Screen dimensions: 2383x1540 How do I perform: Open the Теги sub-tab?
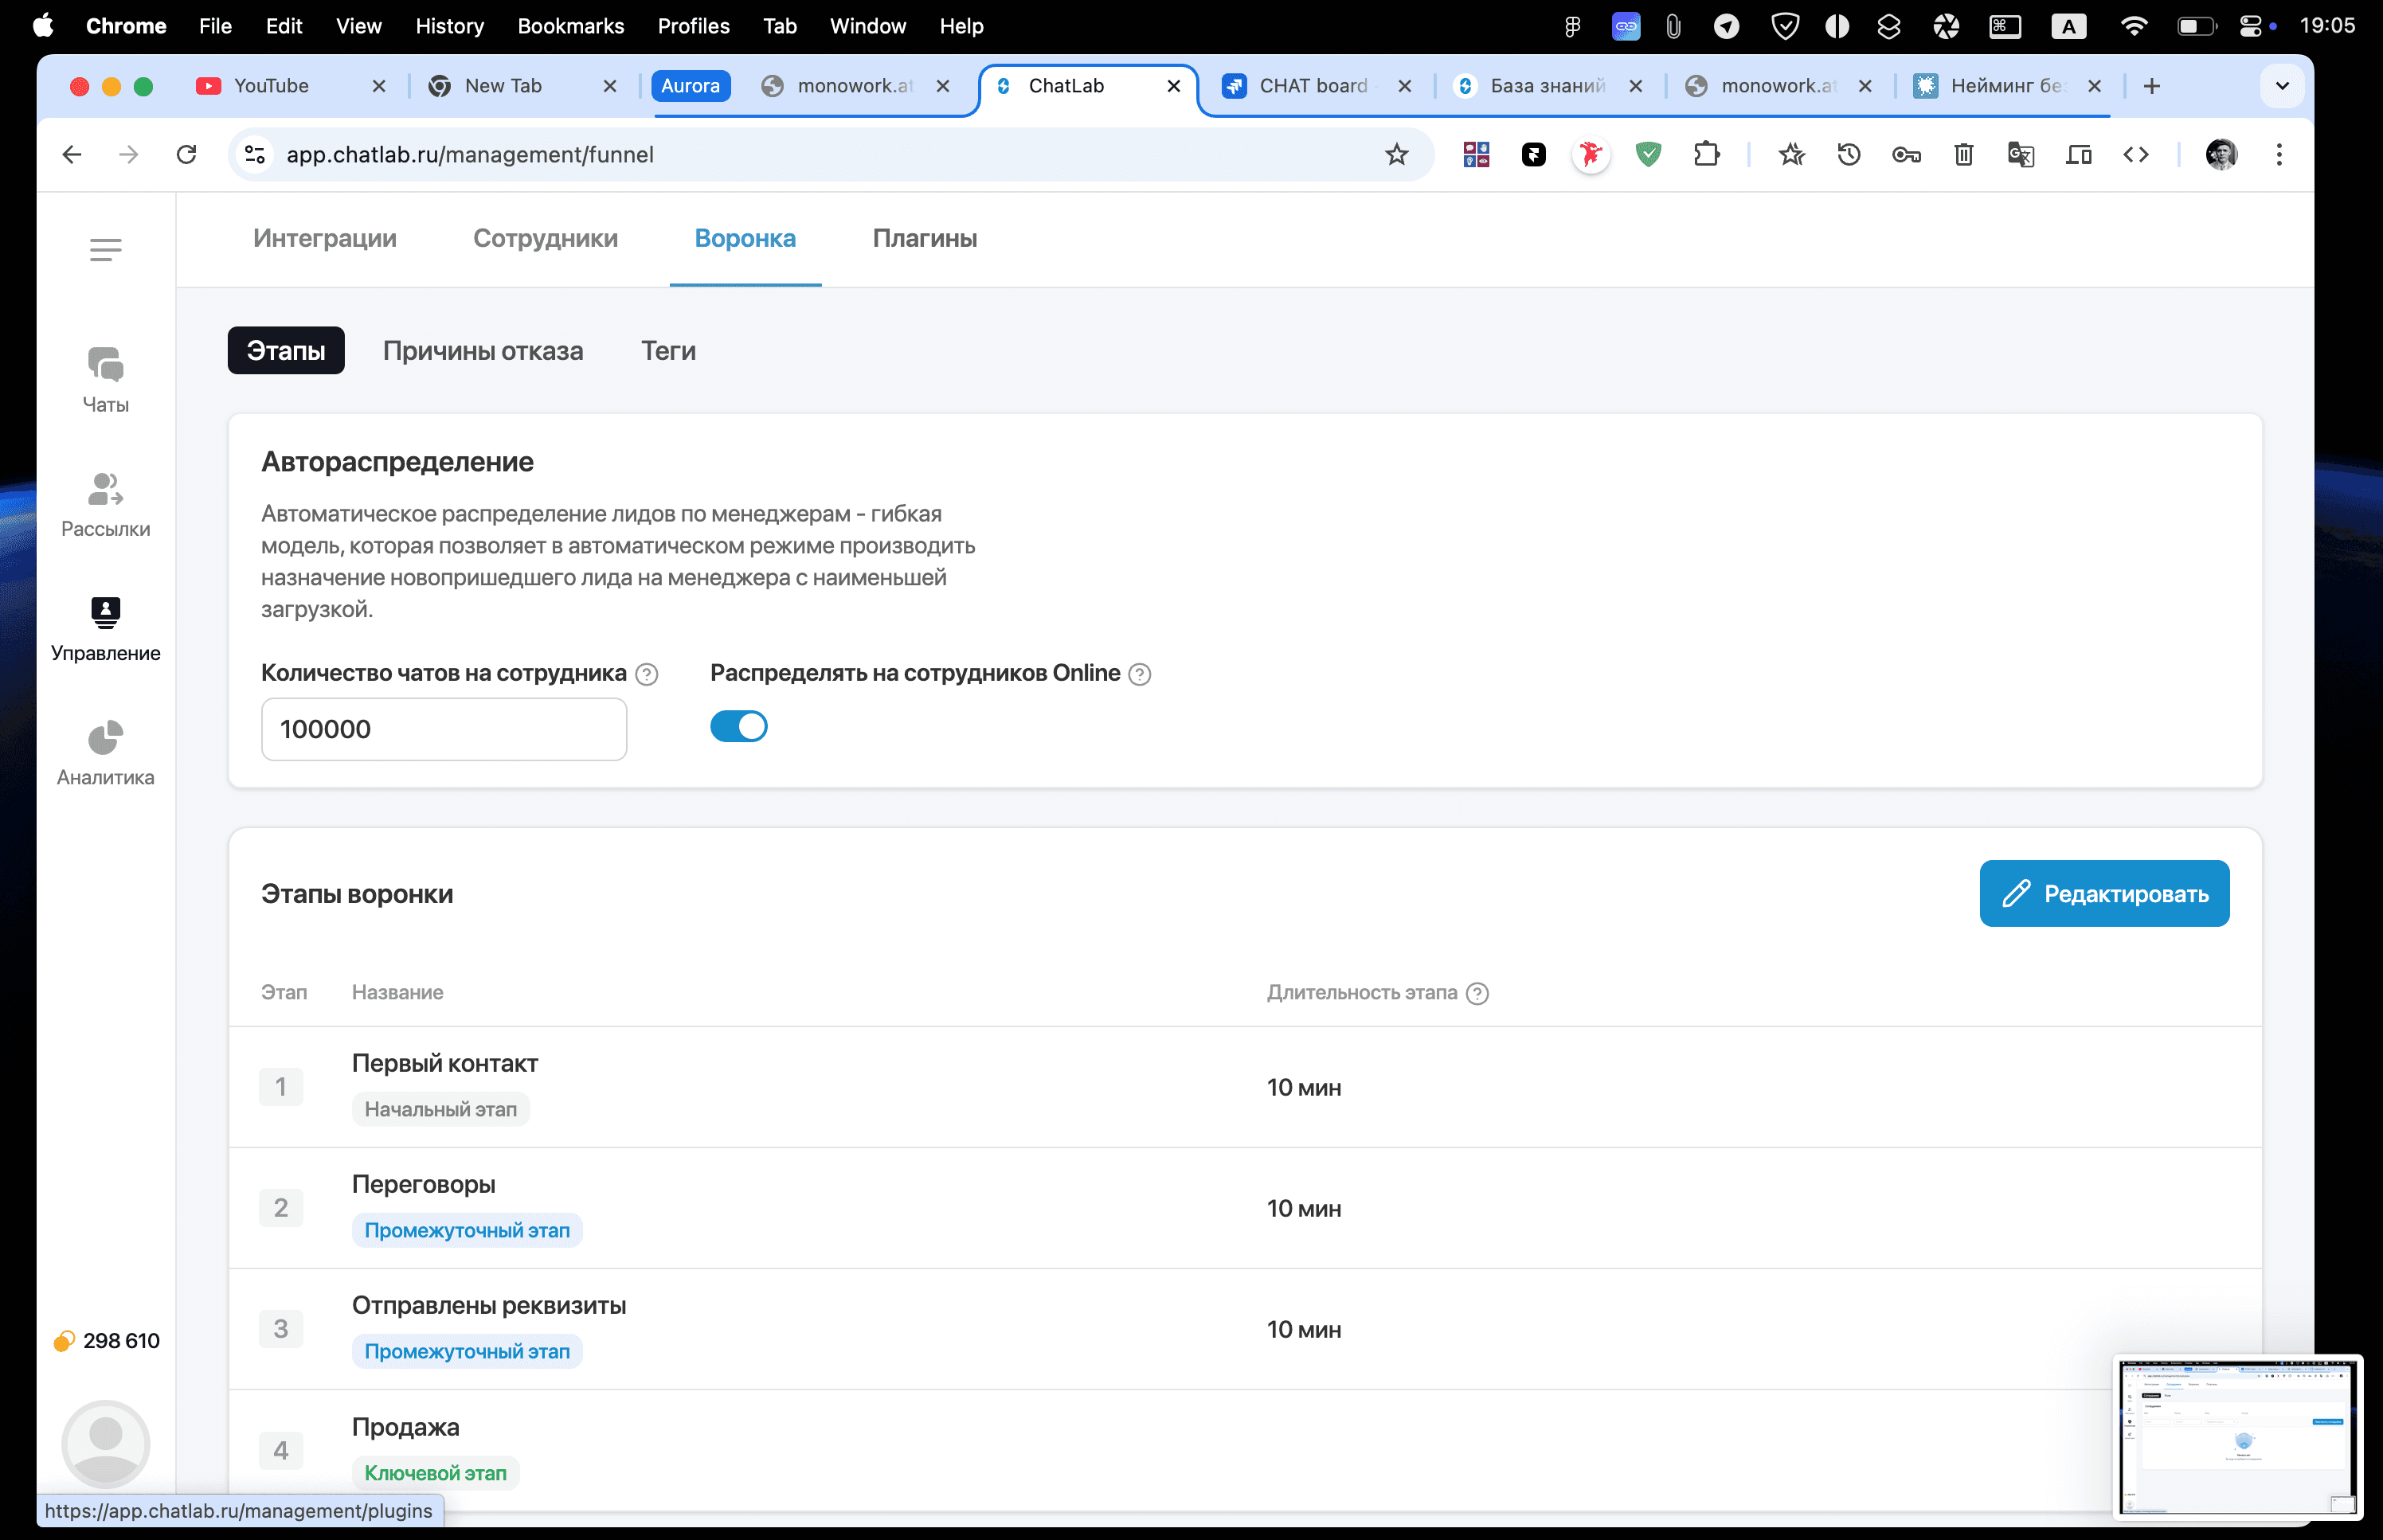[x=668, y=351]
